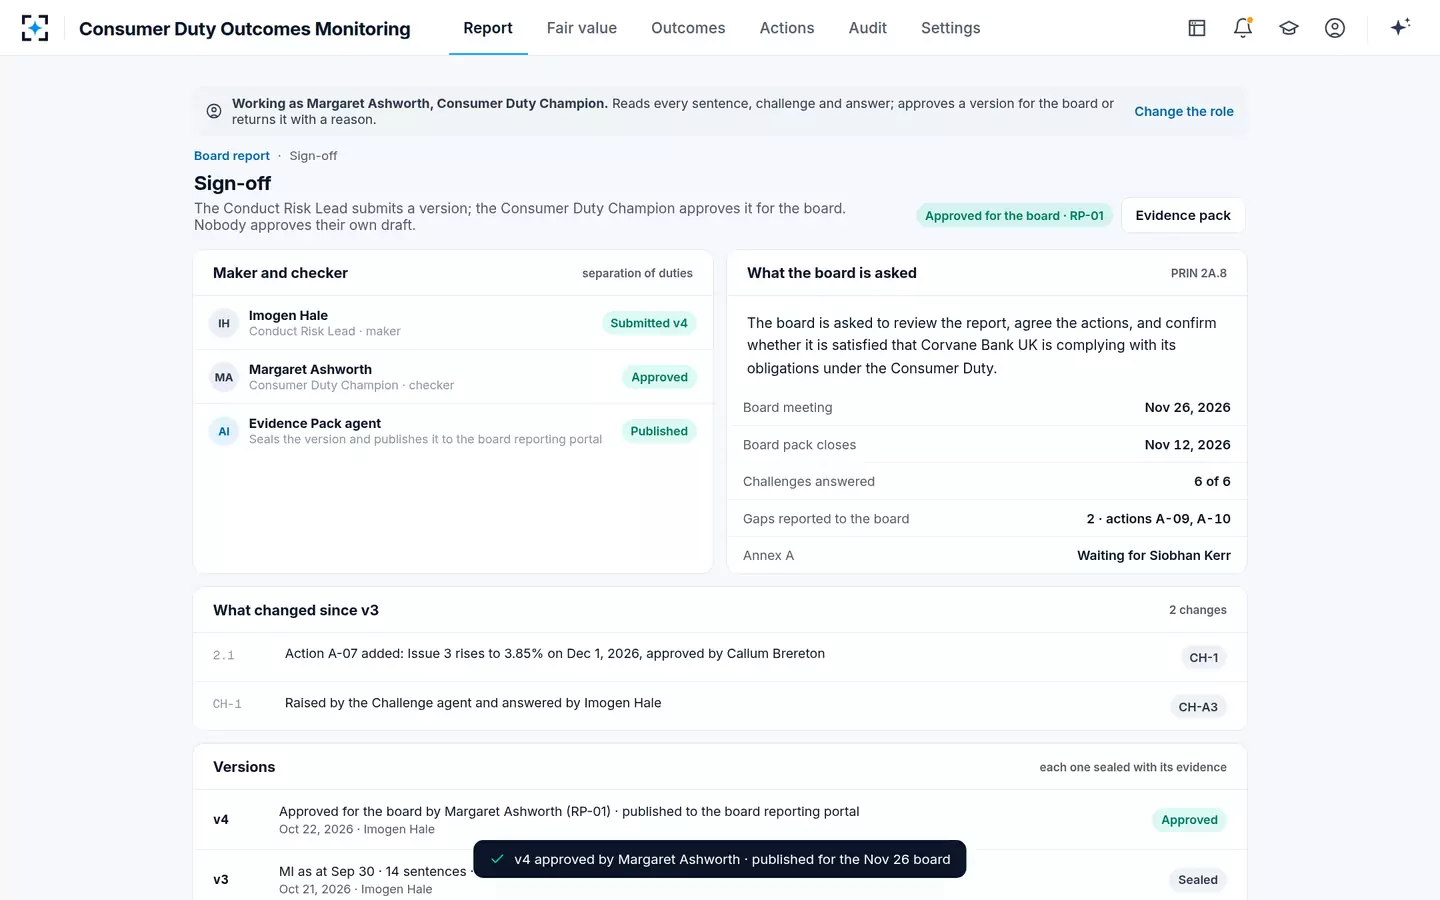The image size is (1440, 900).
Task: Click the 'Action A-07 added' change row text
Action: pyautogui.click(x=555, y=653)
